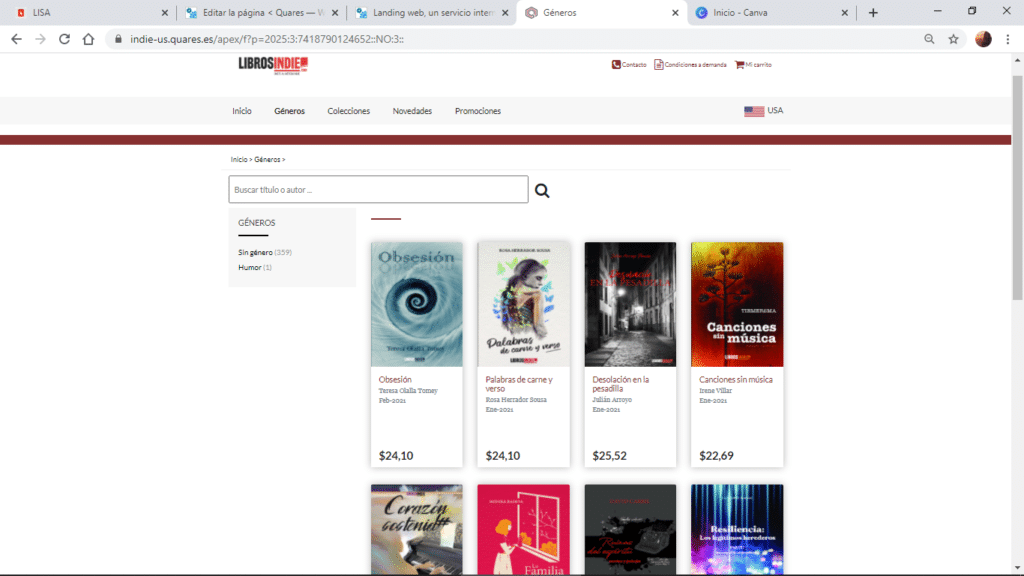Click the Libros Indie logo
The image size is (1024, 576).
tap(273, 65)
